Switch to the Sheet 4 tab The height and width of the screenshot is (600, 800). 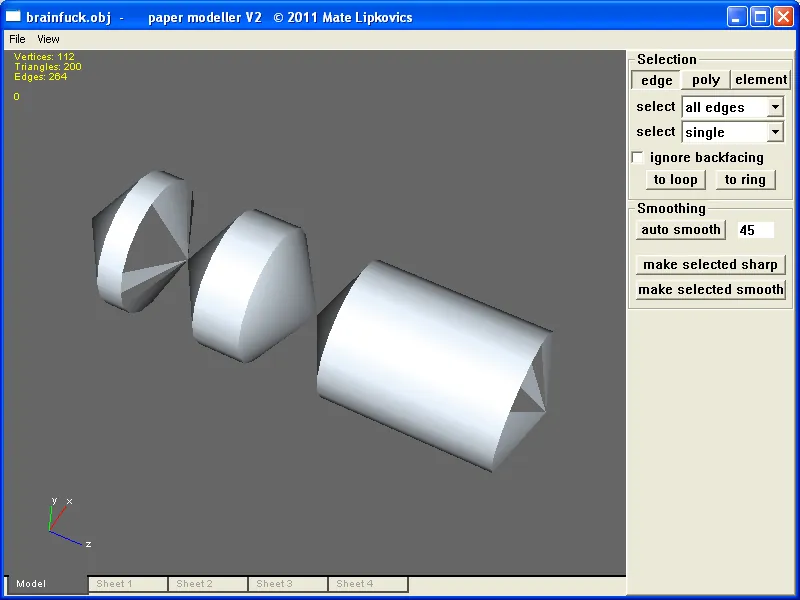(x=368, y=584)
